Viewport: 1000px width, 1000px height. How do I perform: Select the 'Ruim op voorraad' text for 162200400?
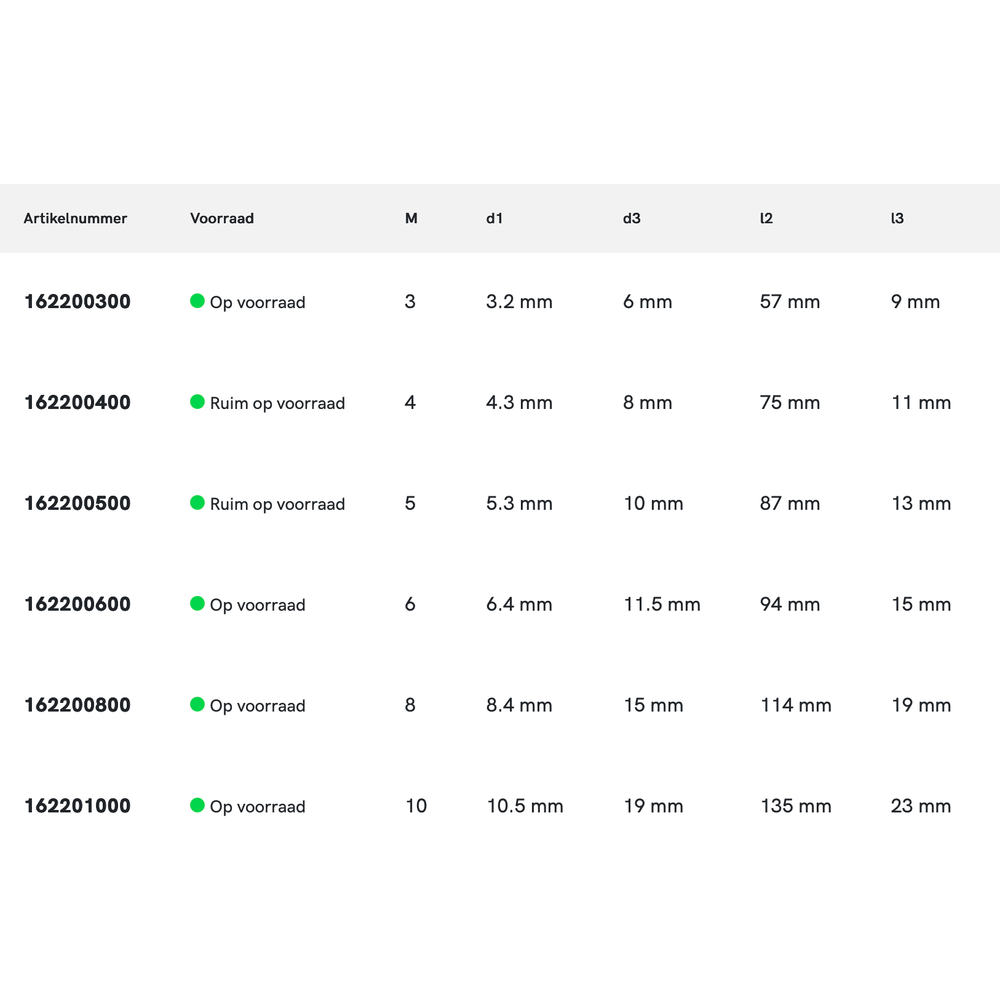[277, 404]
